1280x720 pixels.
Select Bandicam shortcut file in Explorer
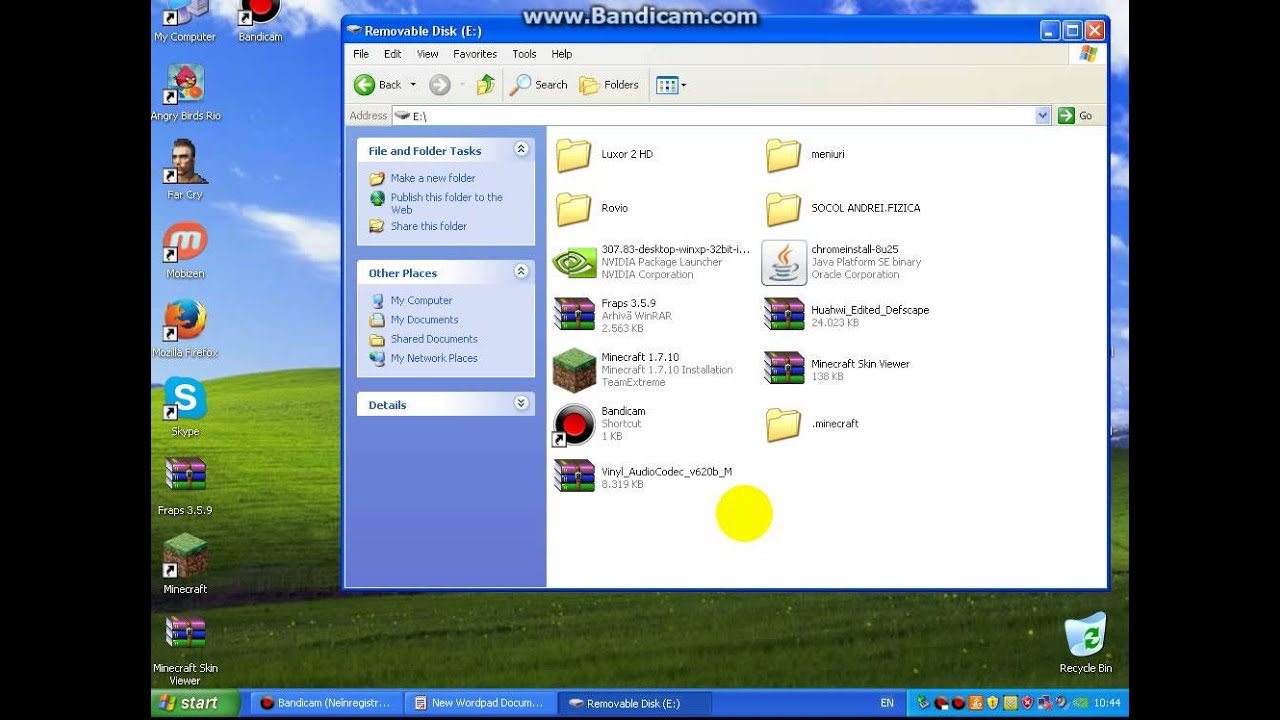point(600,424)
